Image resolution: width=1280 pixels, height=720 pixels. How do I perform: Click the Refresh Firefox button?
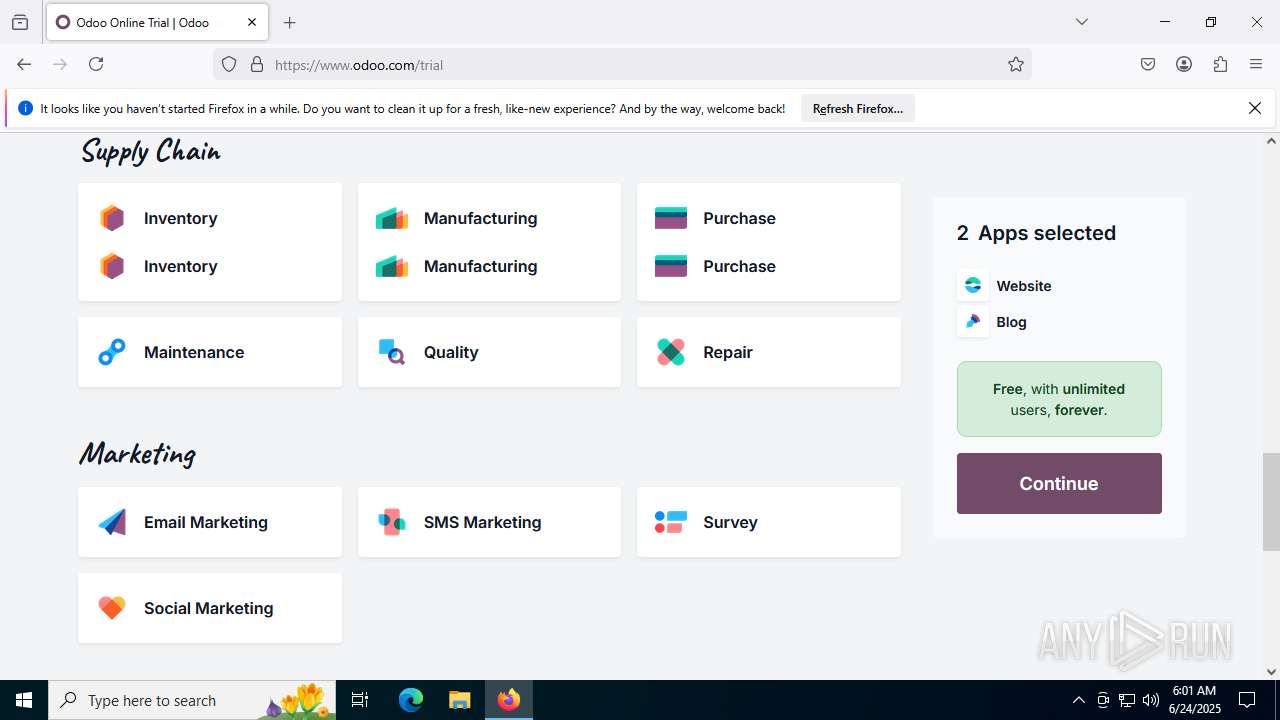[858, 109]
